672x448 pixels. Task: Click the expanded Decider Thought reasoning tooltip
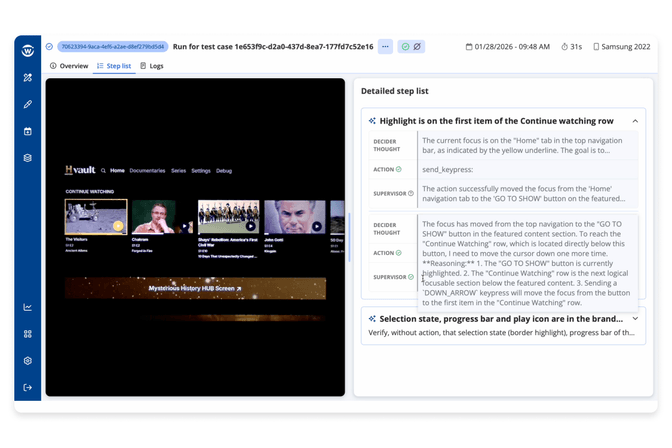(x=527, y=263)
